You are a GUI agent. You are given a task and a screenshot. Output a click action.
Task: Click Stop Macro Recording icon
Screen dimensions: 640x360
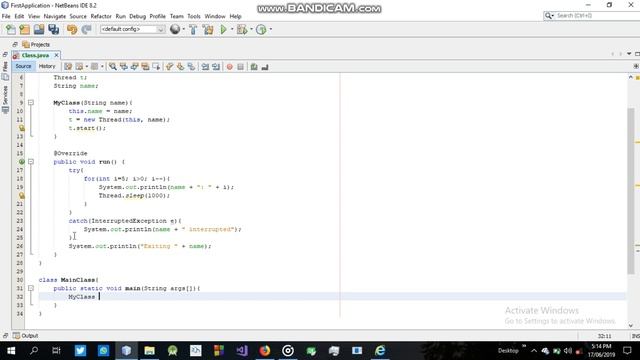point(240,67)
